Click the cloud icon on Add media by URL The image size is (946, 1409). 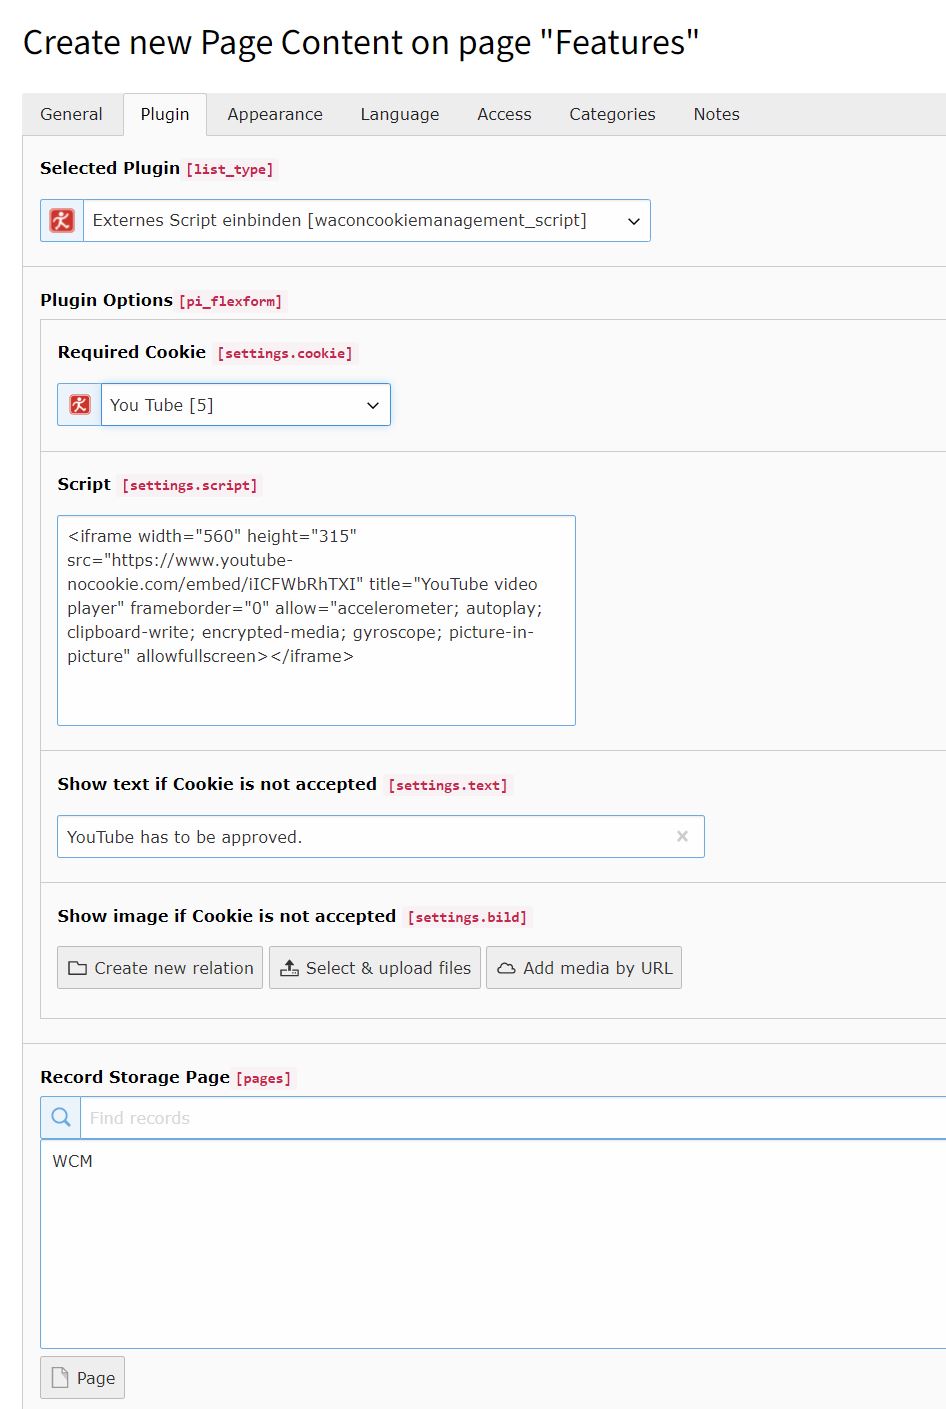[508, 967]
